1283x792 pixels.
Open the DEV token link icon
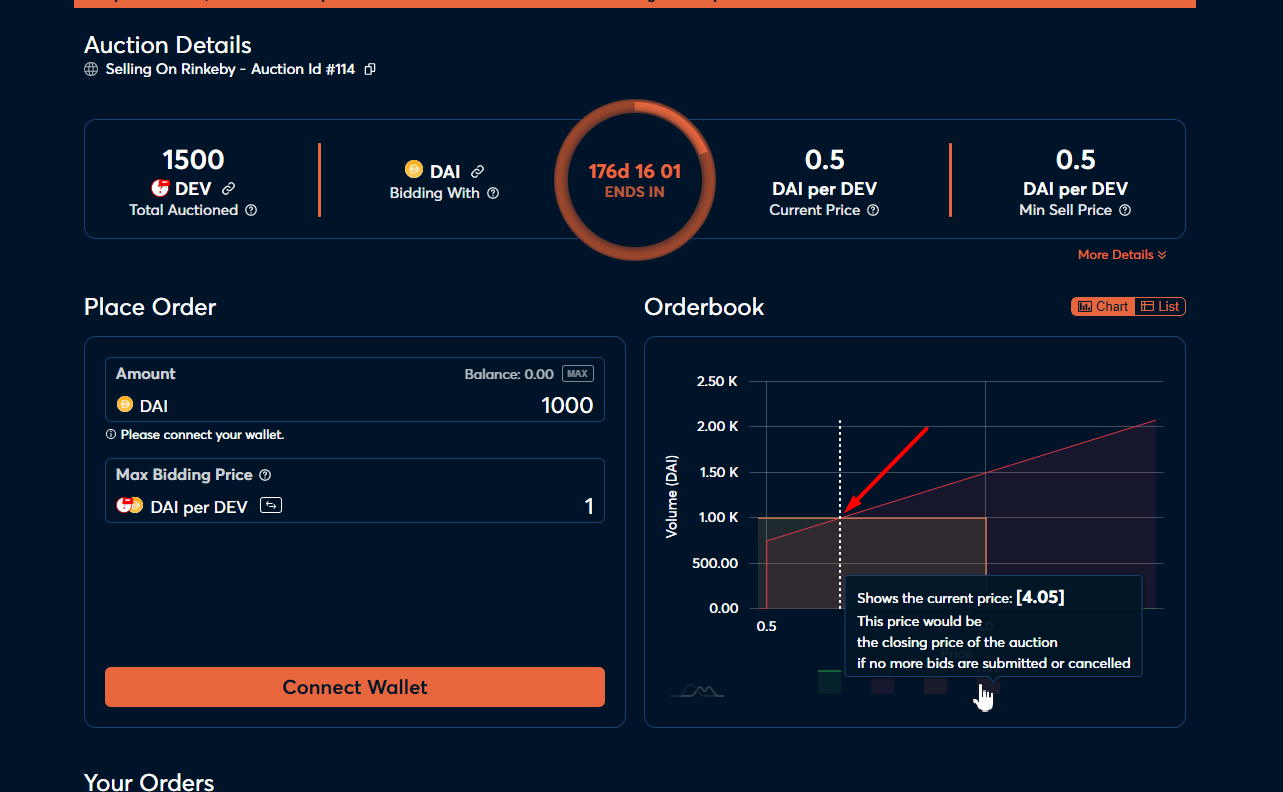pos(228,188)
